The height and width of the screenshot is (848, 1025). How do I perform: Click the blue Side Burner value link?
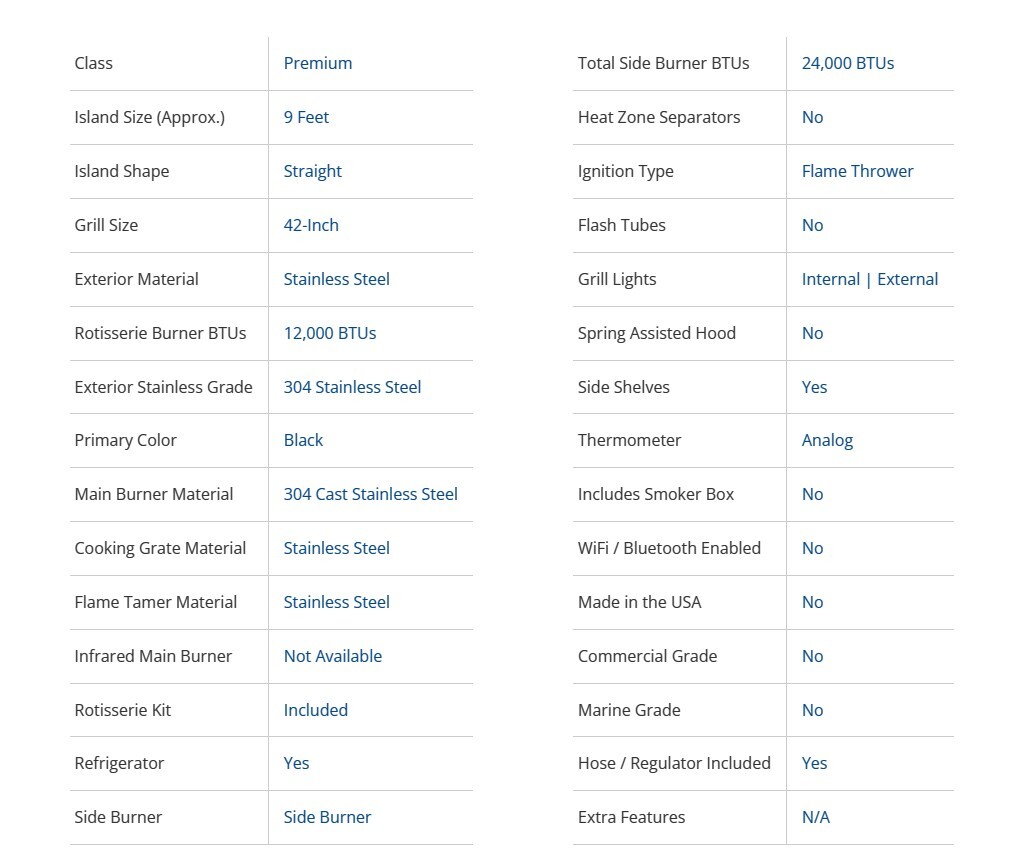click(327, 817)
